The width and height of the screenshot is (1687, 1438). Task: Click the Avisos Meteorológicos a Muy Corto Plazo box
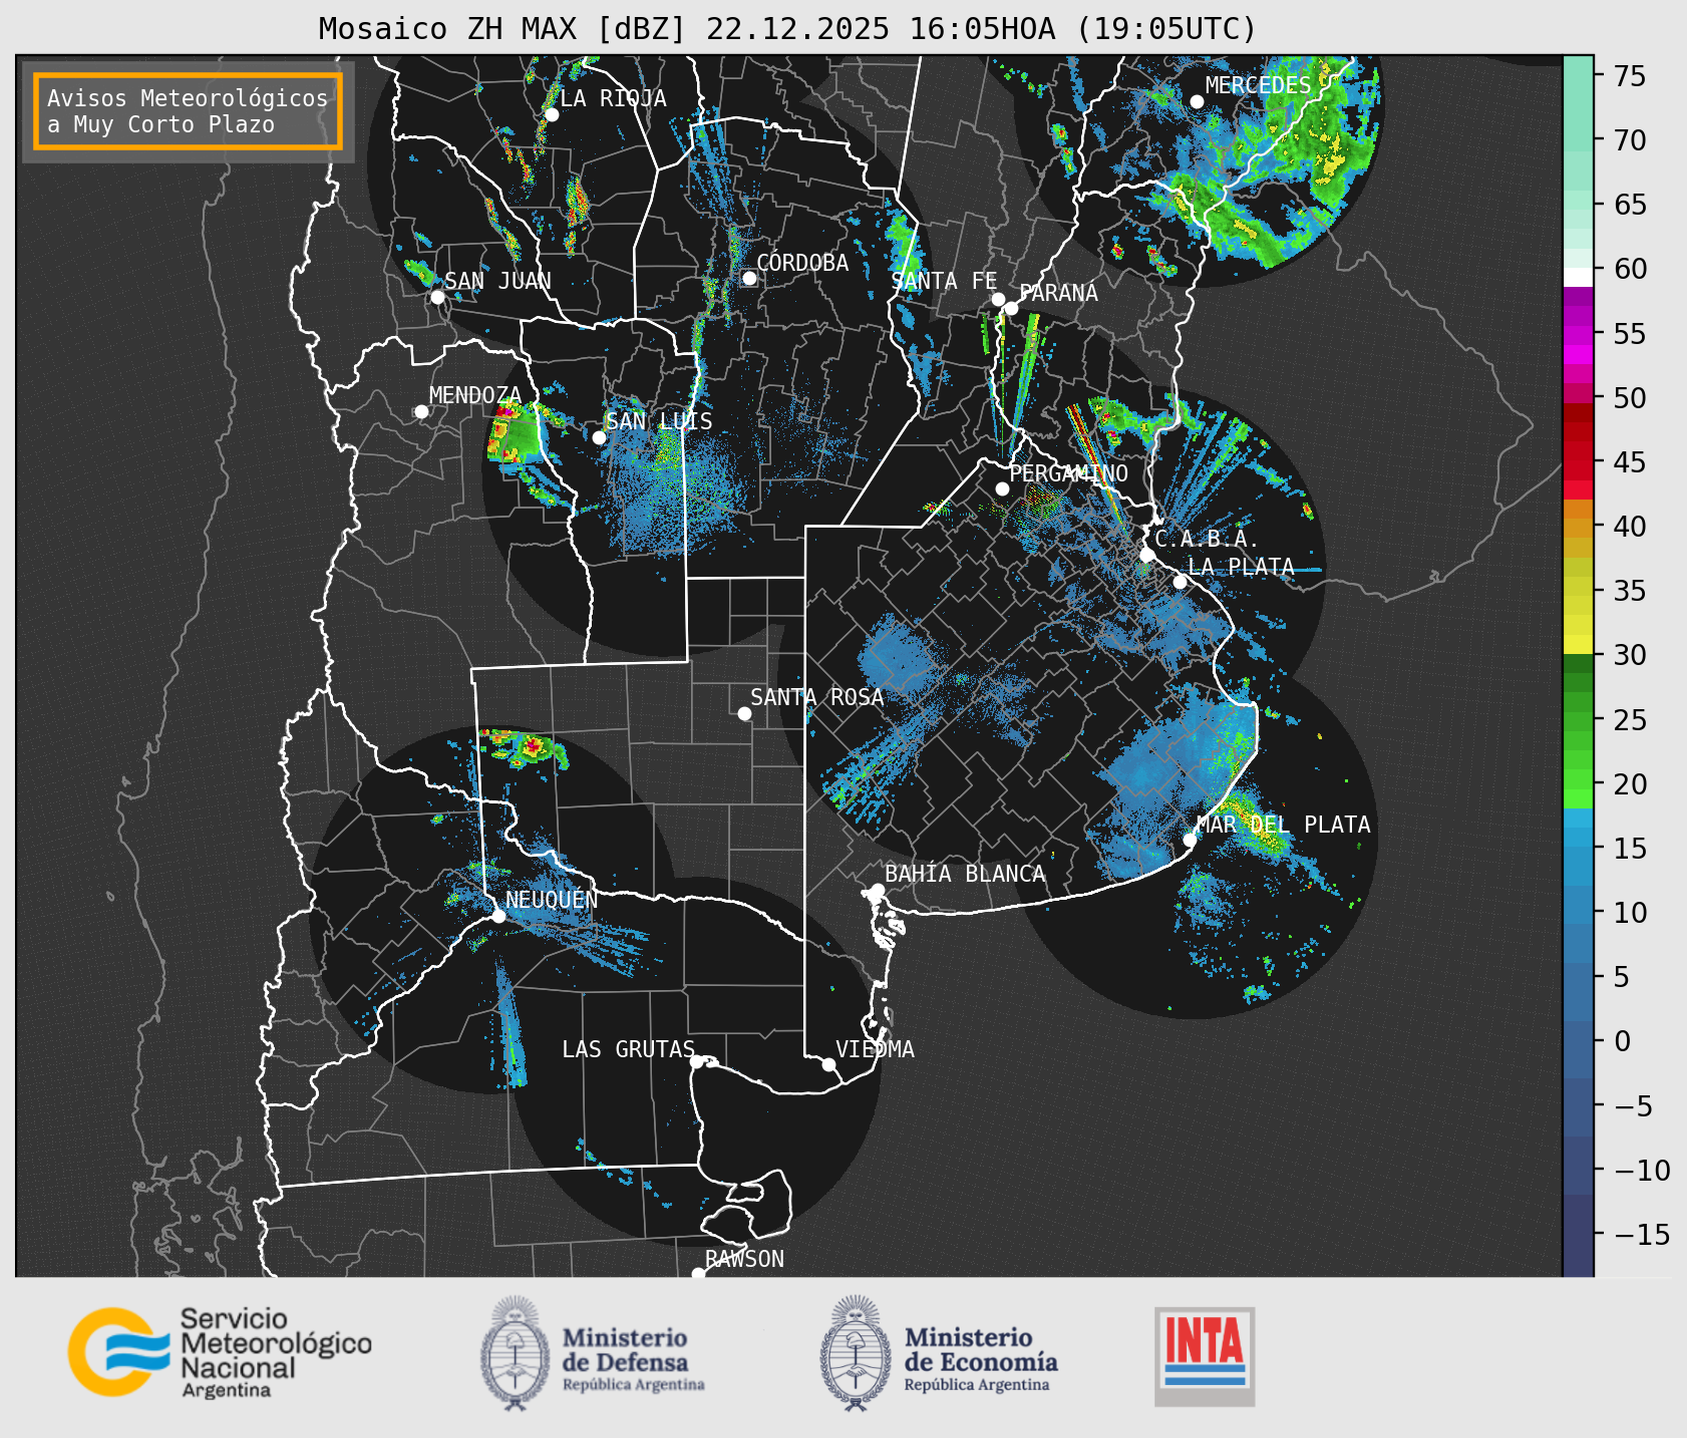[188, 111]
